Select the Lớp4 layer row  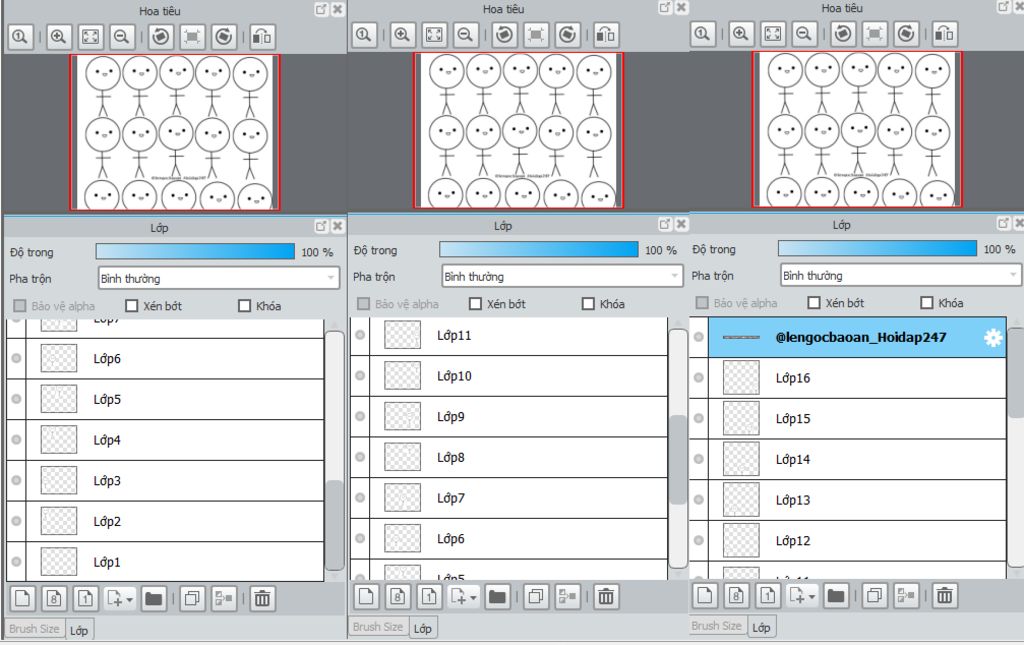[x=165, y=439]
